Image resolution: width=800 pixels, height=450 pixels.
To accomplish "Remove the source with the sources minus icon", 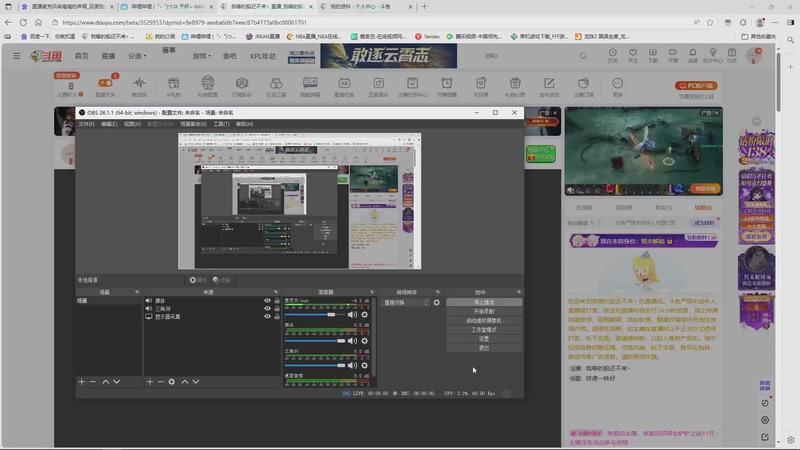I will (x=160, y=382).
